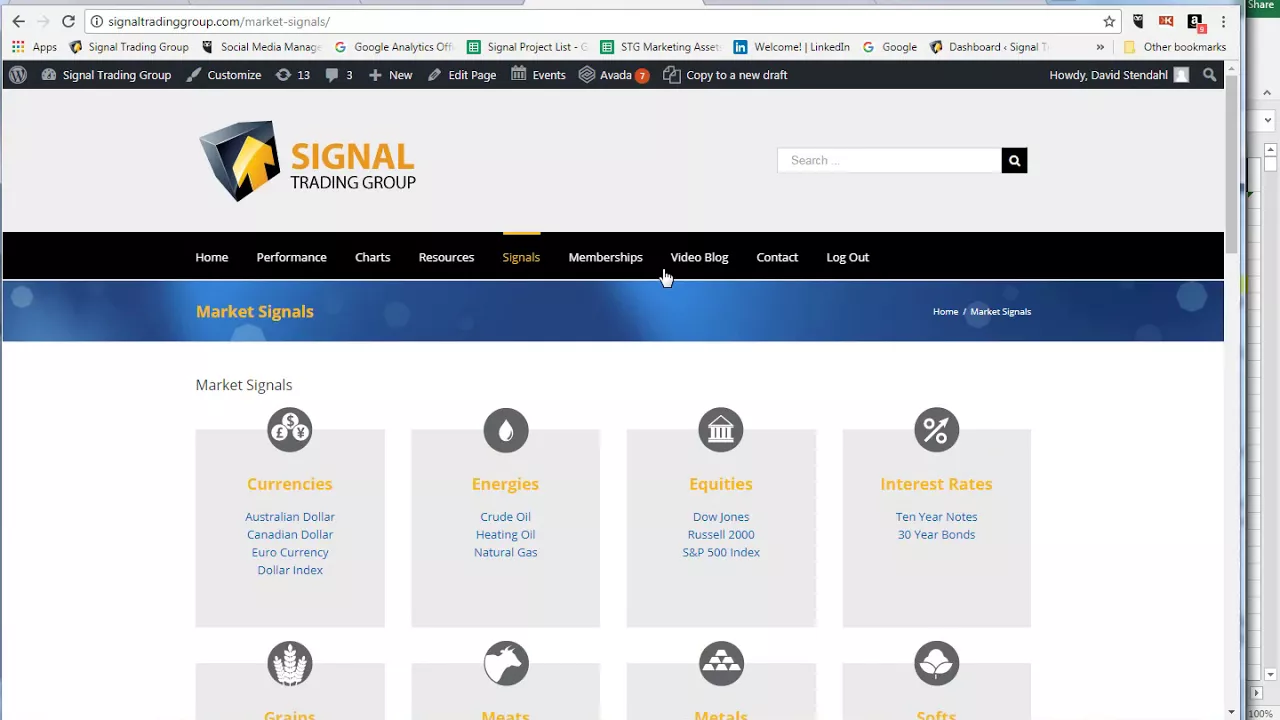
Task: Open Social Media Manager bookmark
Action: [x=261, y=47]
